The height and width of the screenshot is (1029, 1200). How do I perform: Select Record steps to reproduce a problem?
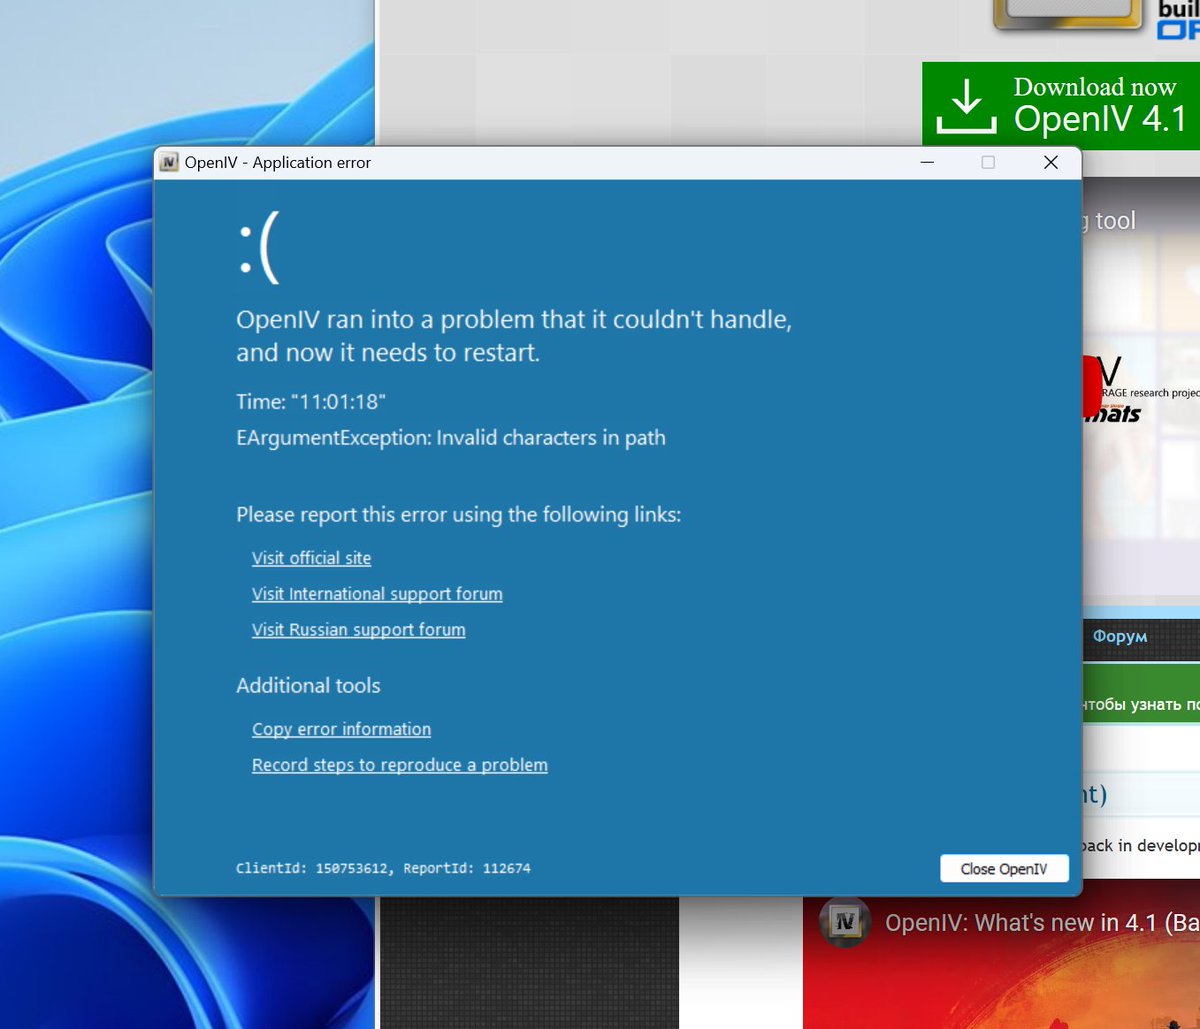(x=399, y=765)
